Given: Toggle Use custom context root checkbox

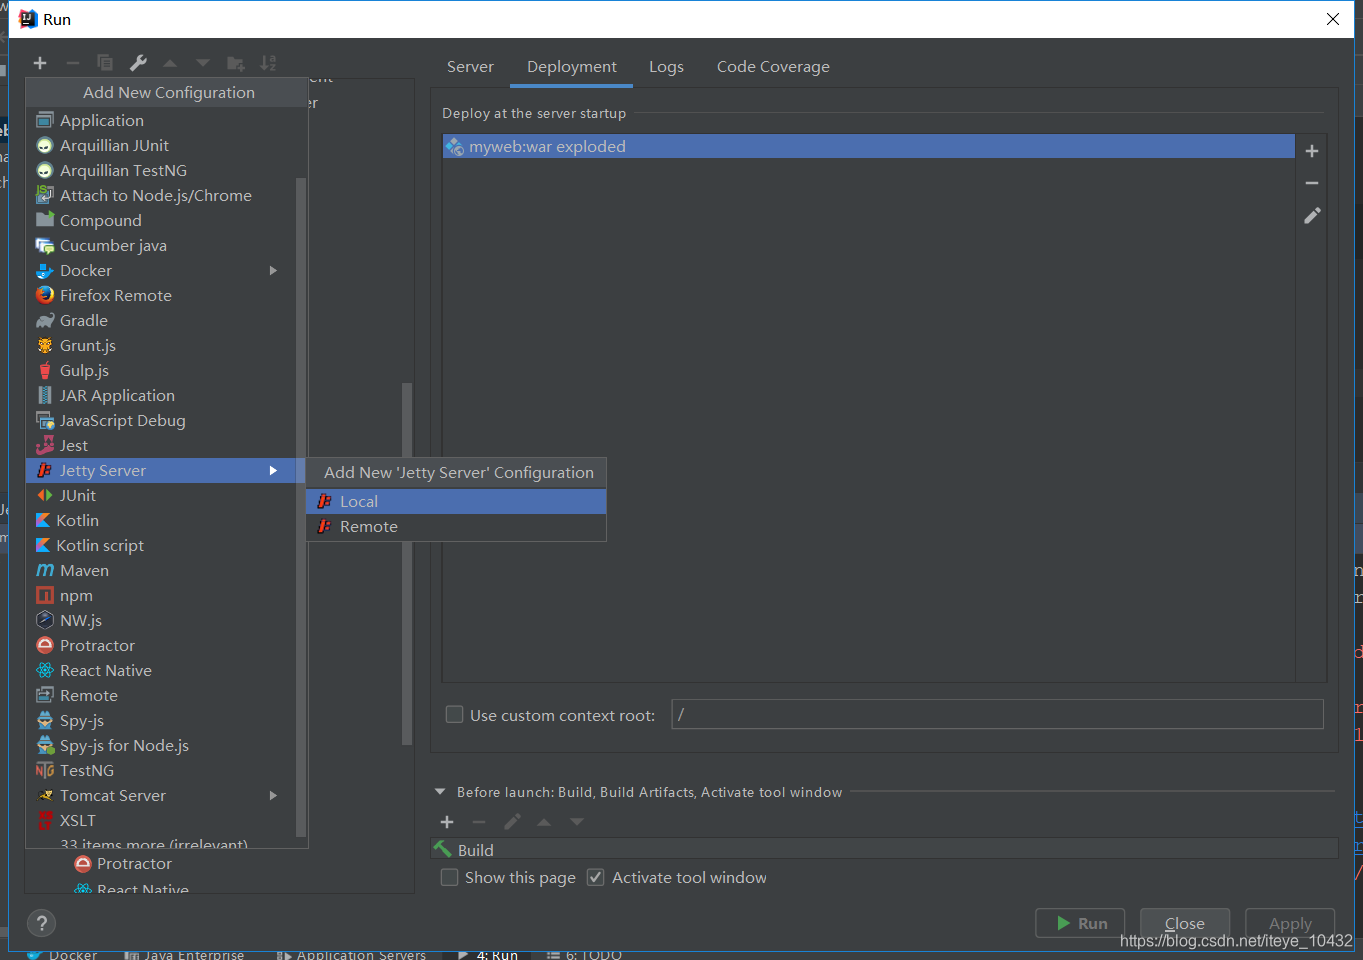Looking at the screenshot, I should pyautogui.click(x=454, y=714).
